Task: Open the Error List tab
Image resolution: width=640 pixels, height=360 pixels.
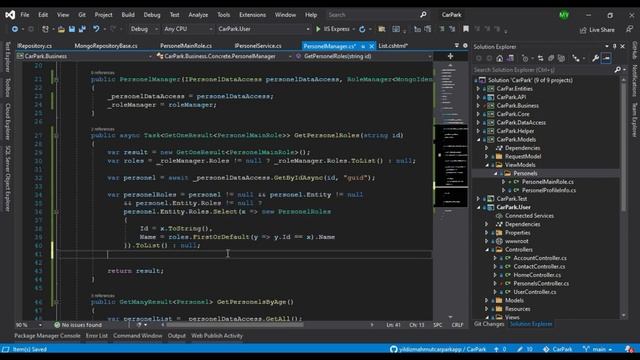Action: click(97, 336)
